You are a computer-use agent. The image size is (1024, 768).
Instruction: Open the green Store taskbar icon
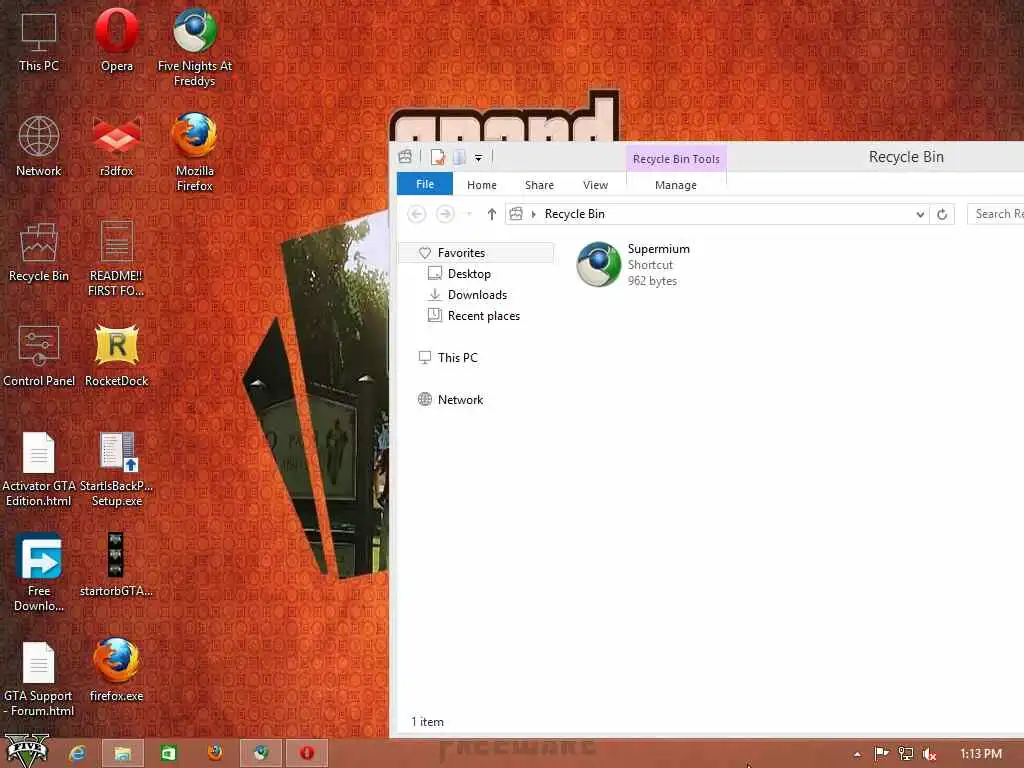(x=168, y=754)
